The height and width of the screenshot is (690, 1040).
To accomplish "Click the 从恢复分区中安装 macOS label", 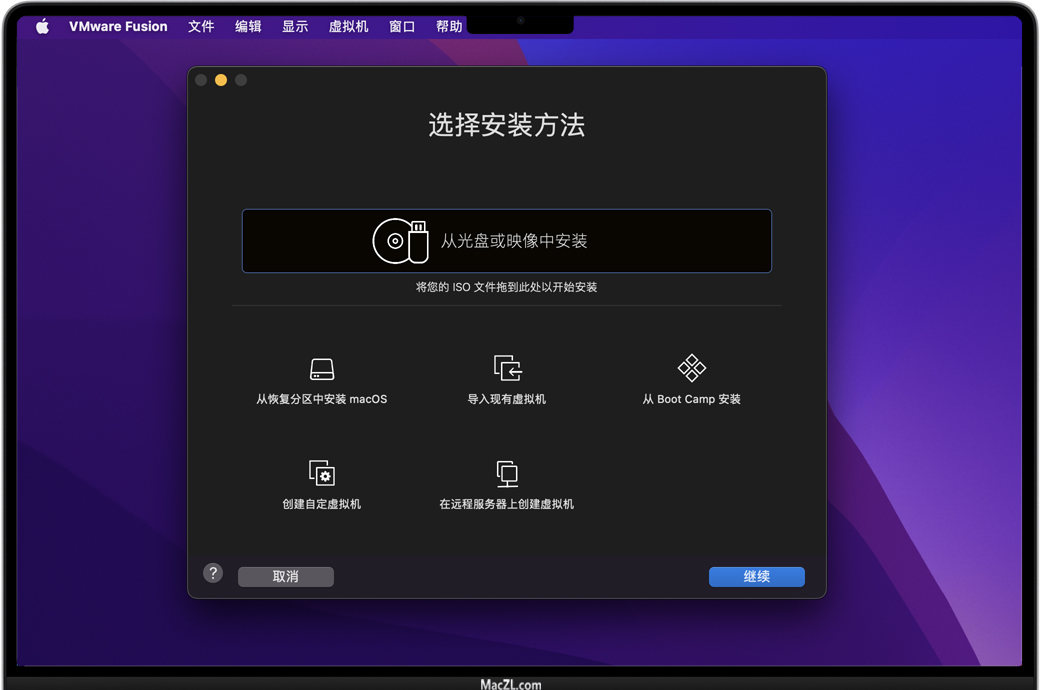I will pyautogui.click(x=322, y=399).
